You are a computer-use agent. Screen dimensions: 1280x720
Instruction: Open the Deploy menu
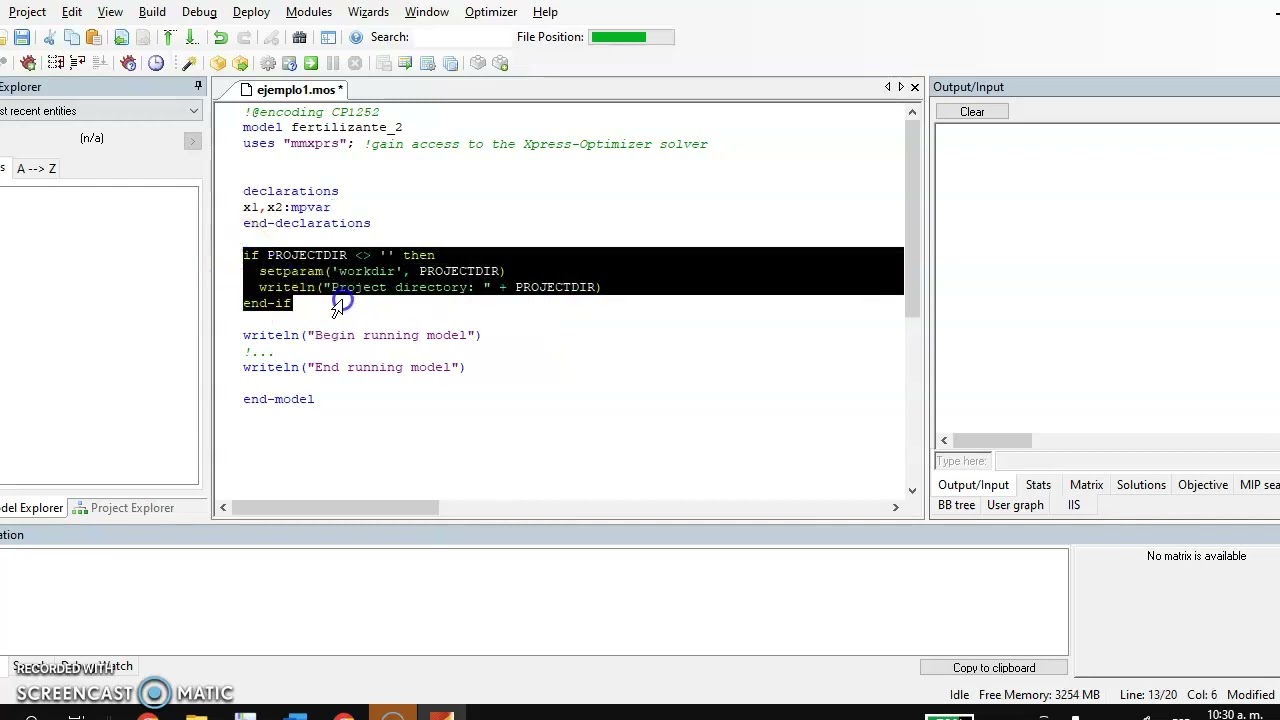(x=251, y=12)
